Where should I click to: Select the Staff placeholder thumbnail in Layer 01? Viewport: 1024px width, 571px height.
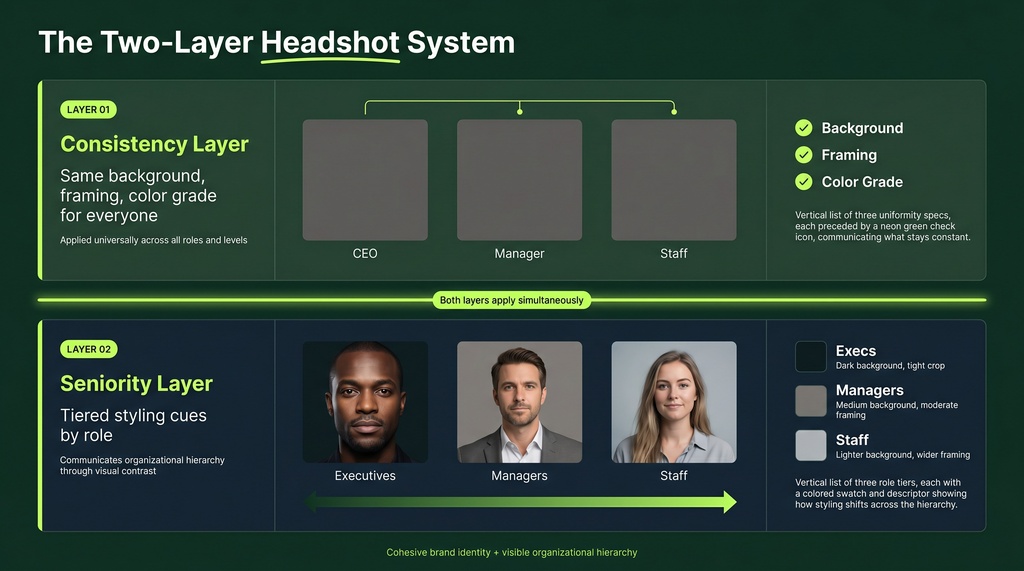(x=674, y=180)
